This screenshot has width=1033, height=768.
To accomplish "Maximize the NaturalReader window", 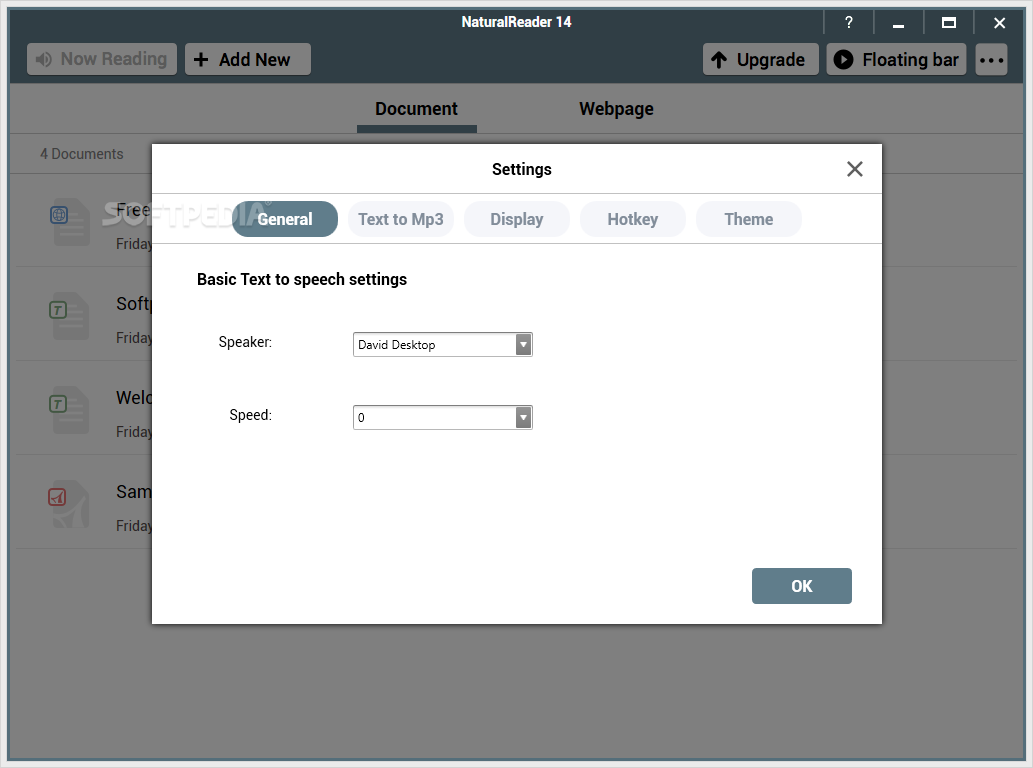I will pyautogui.click(x=949, y=22).
